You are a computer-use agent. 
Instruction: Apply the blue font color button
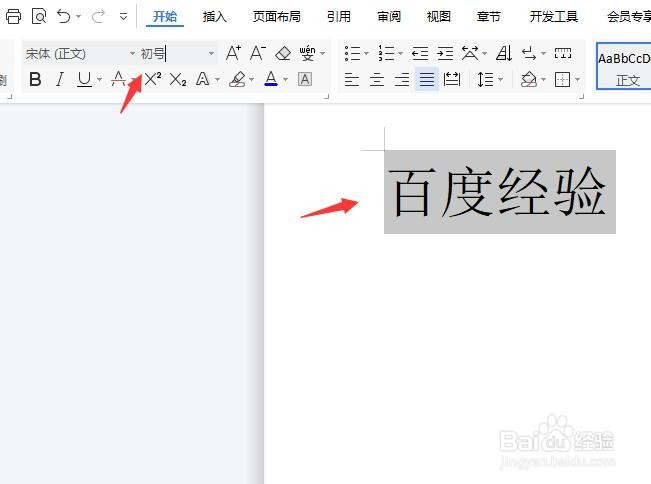[x=271, y=79]
